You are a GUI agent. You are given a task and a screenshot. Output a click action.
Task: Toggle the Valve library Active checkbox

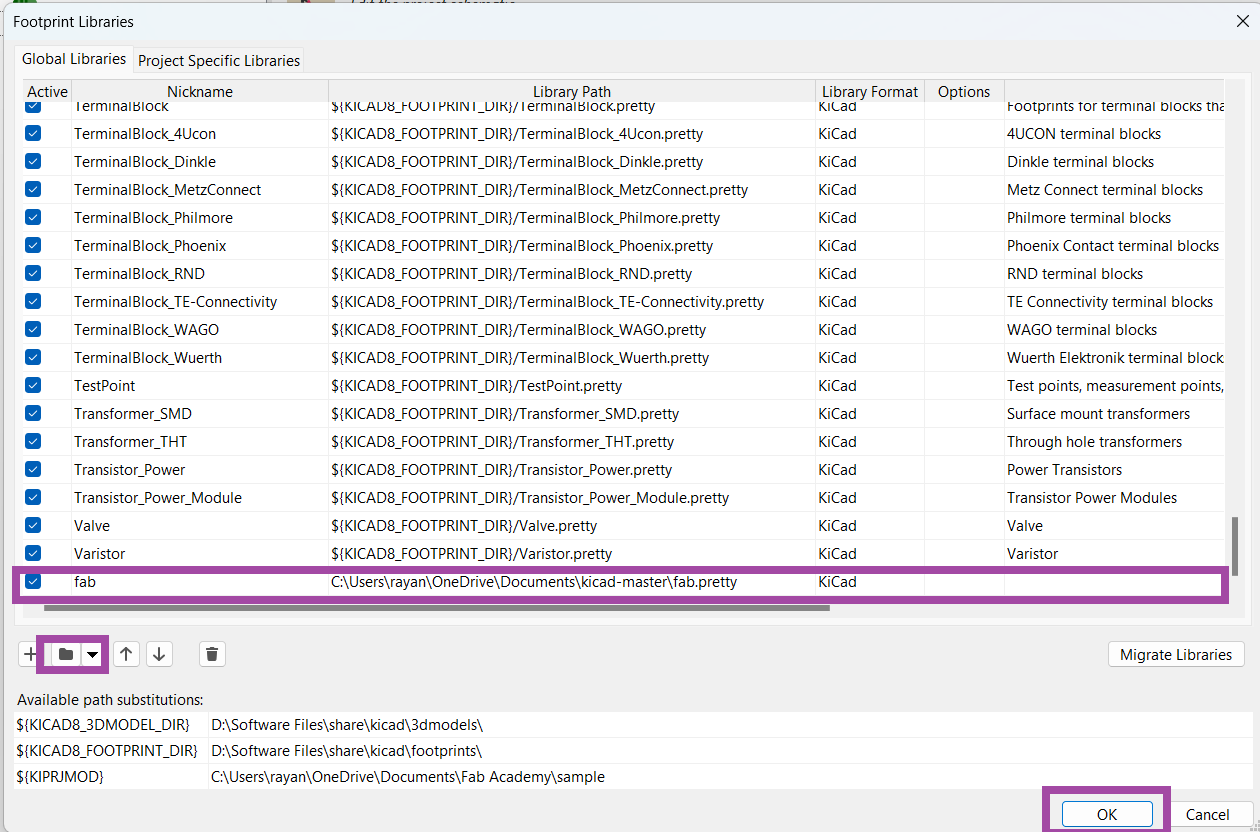(x=33, y=525)
